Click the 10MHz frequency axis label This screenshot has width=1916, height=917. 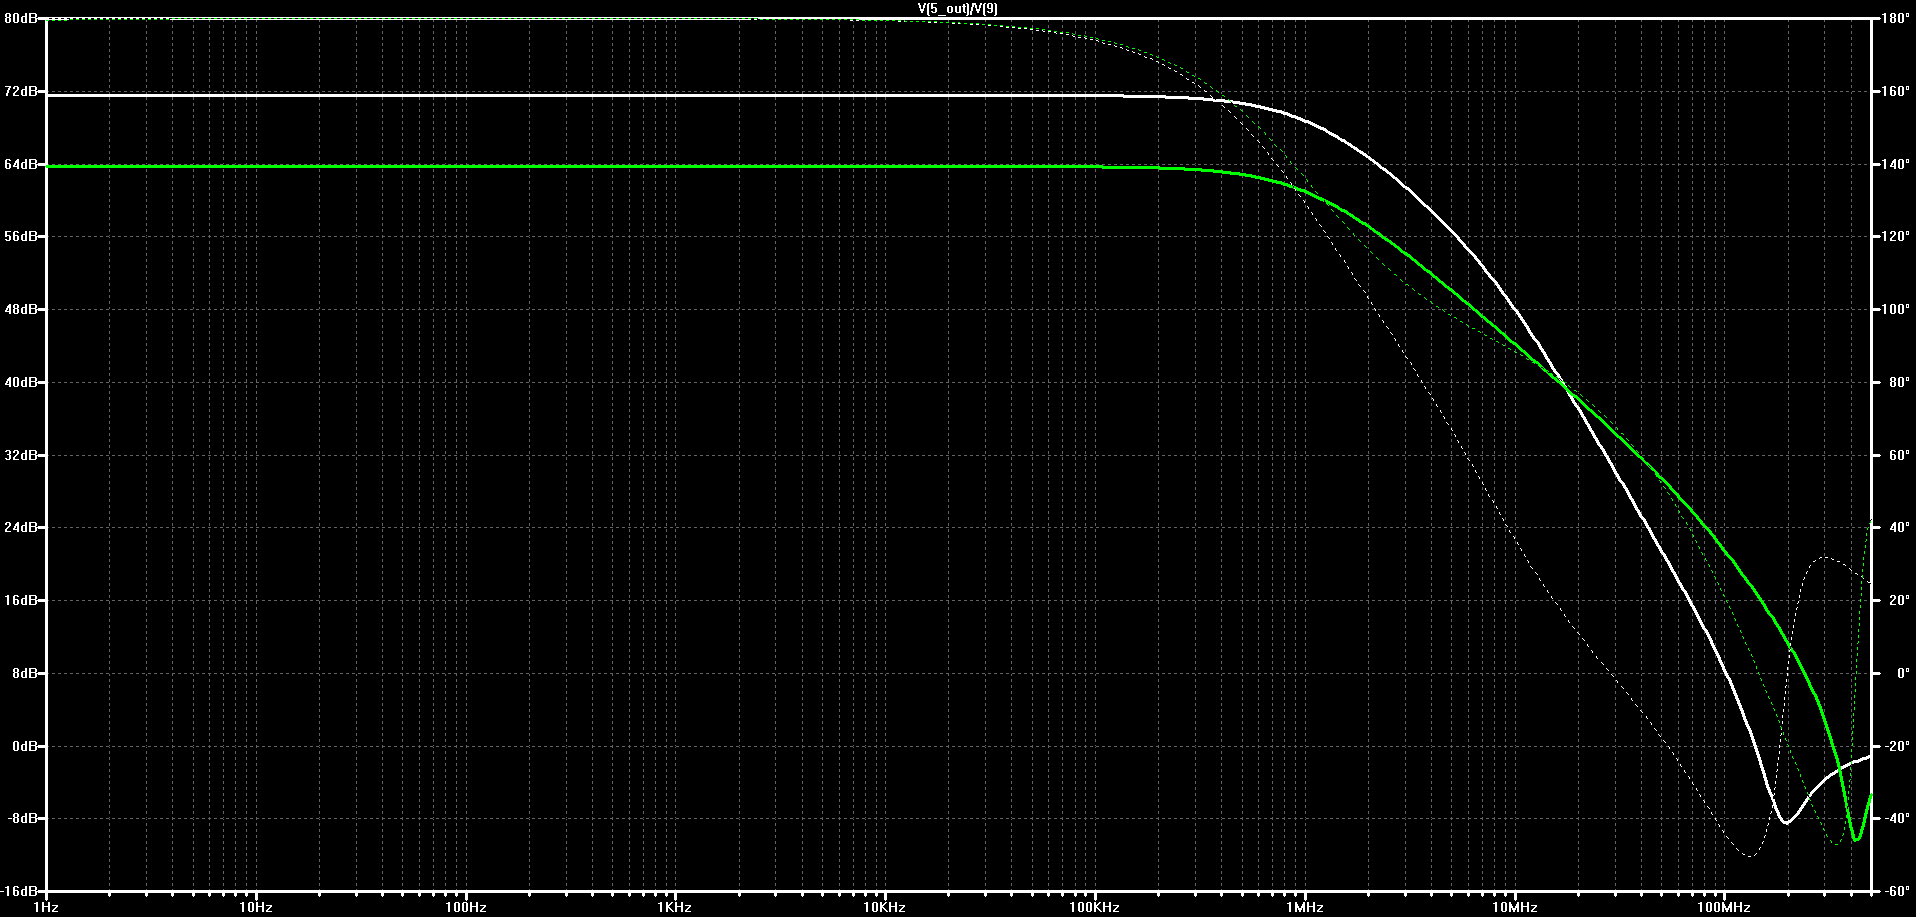coord(1514,907)
